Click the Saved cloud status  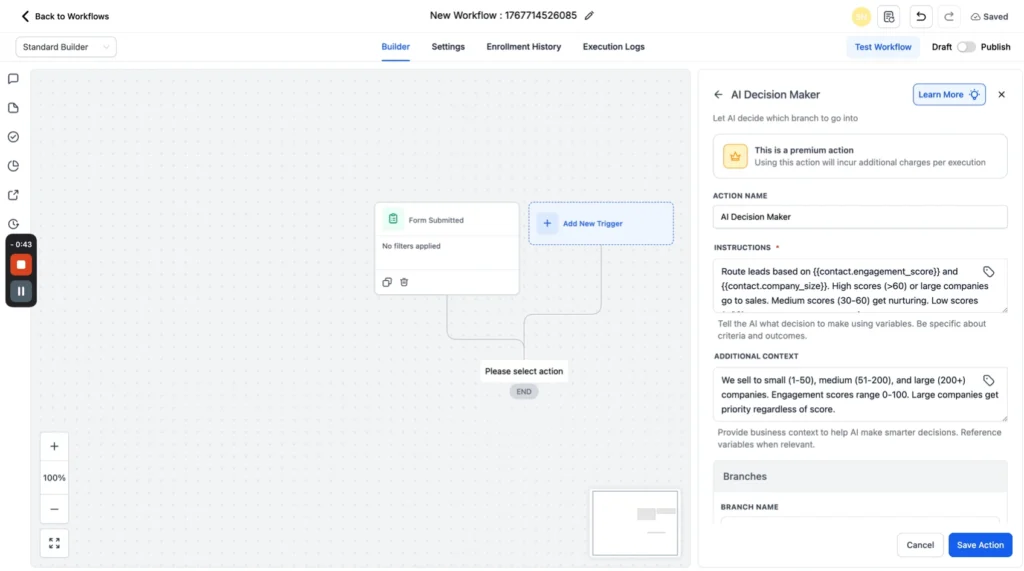click(989, 17)
